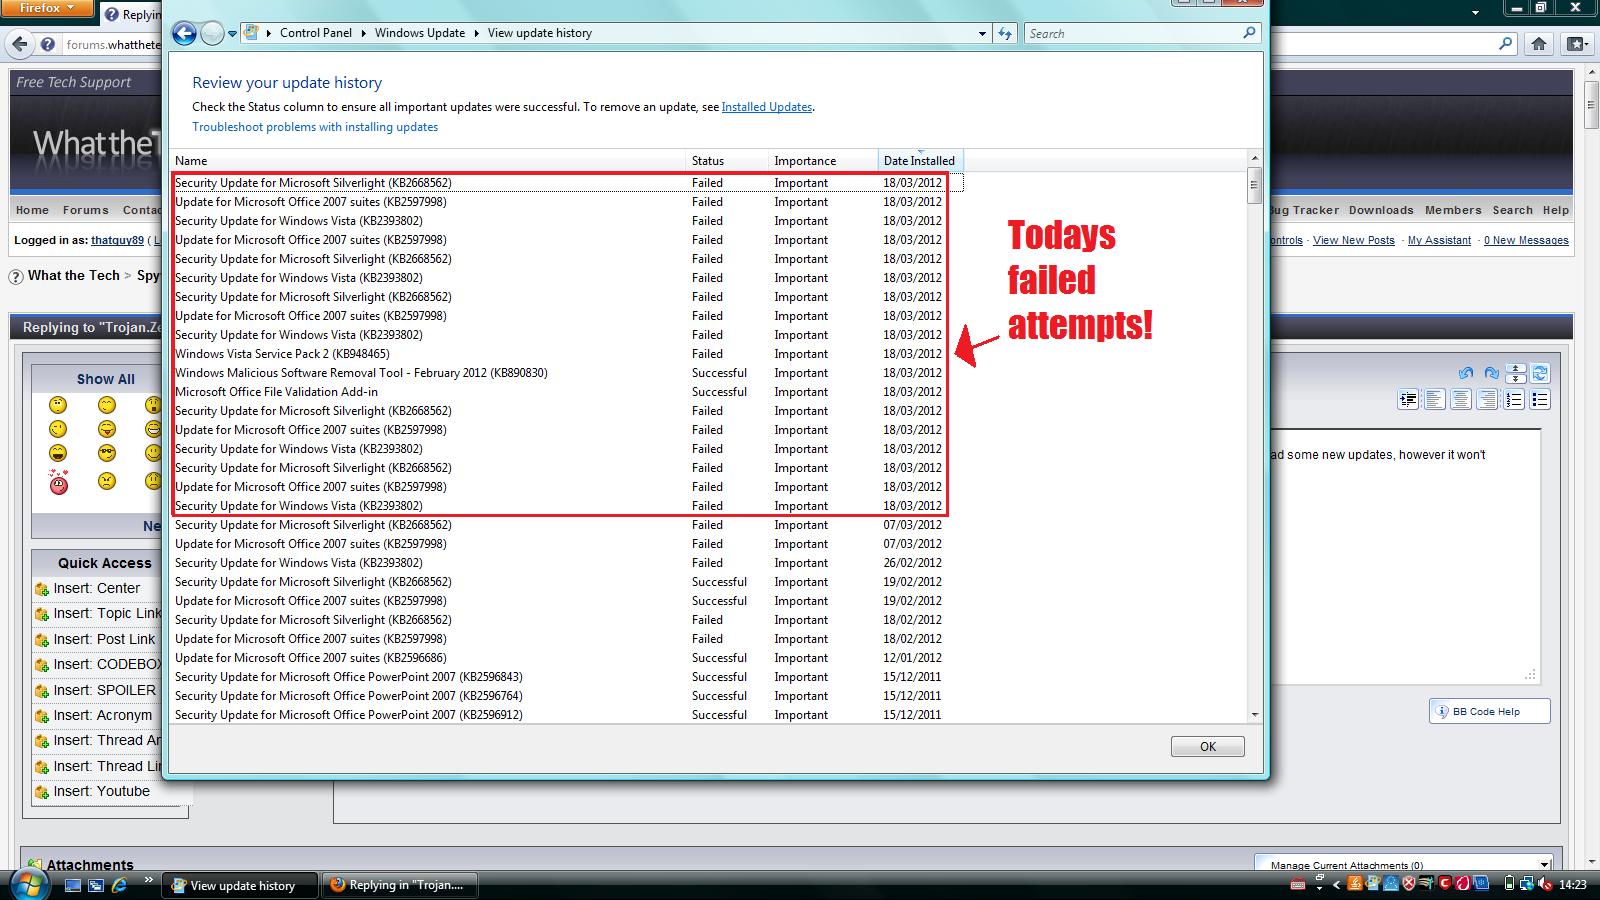
Task: Click Firefox home icon
Action: (1539, 44)
